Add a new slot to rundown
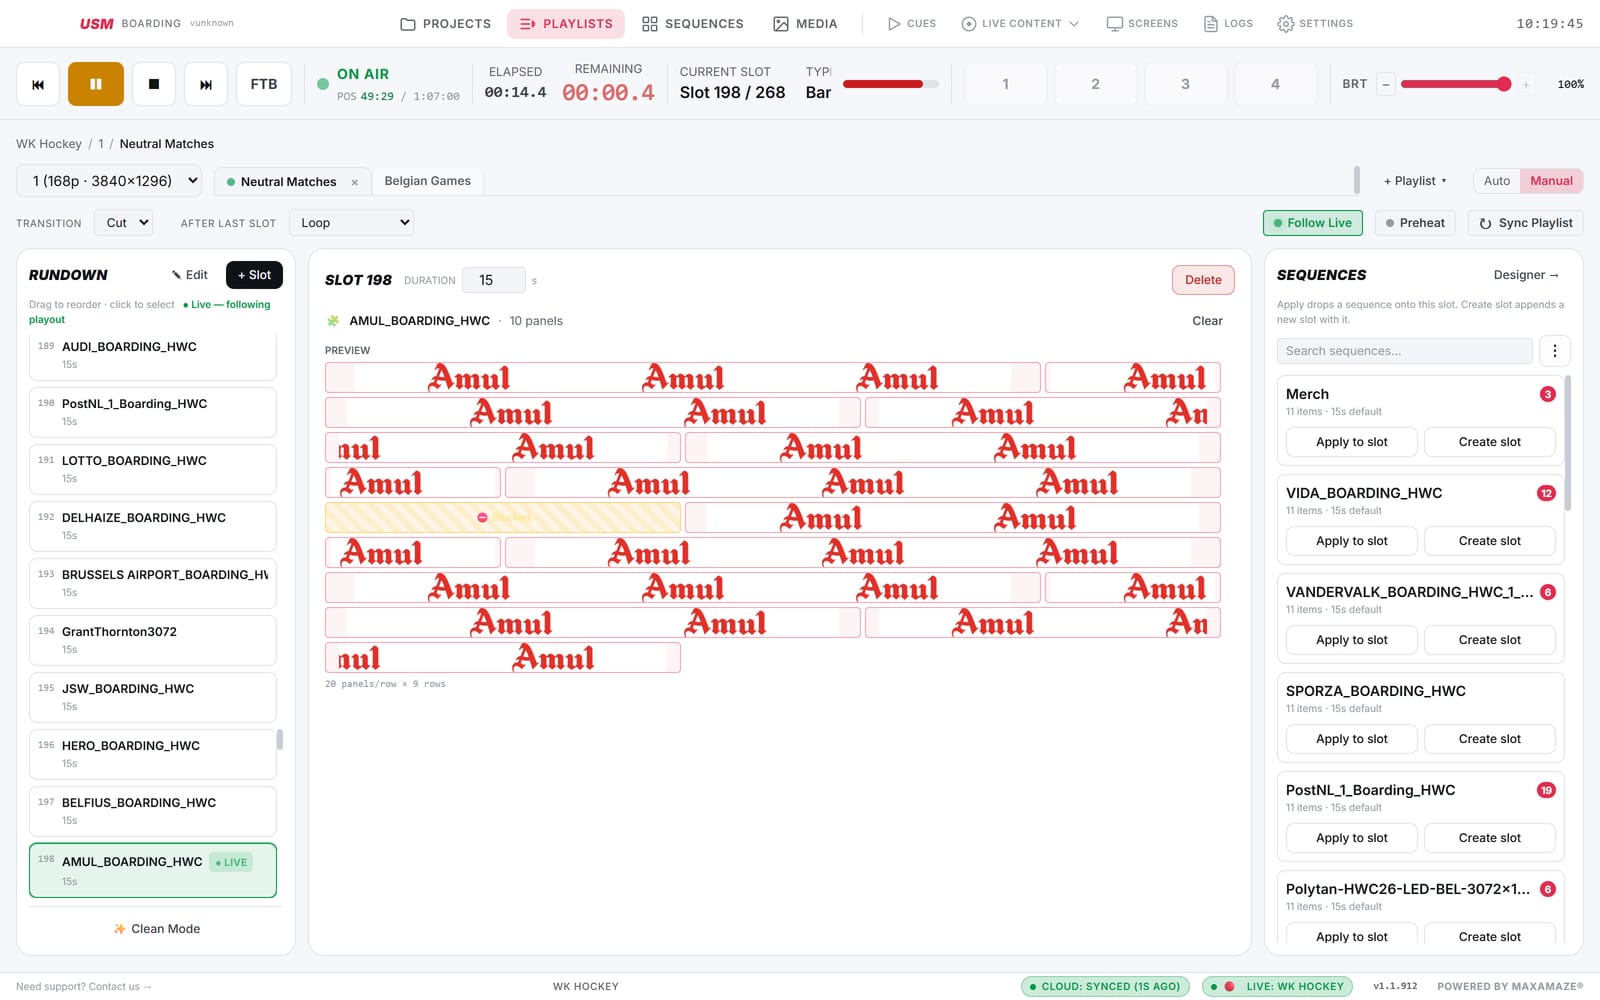 tap(254, 275)
